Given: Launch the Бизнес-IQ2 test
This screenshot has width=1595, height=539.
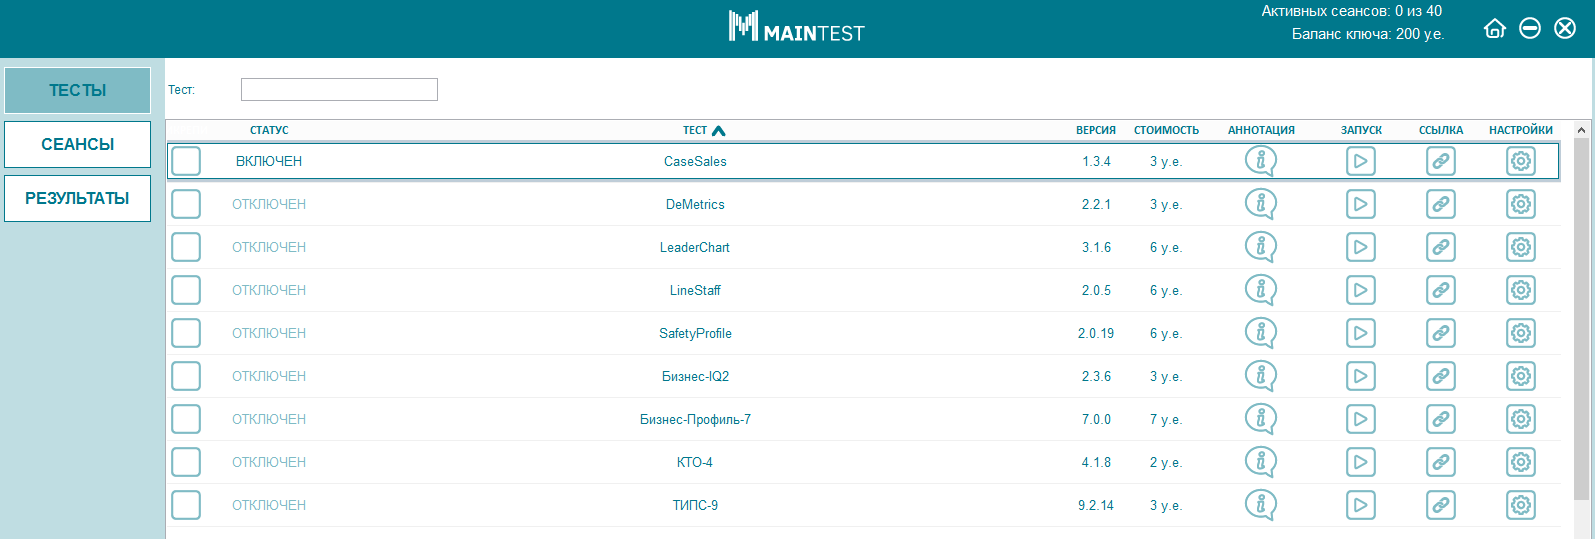Looking at the screenshot, I should 1360,376.
